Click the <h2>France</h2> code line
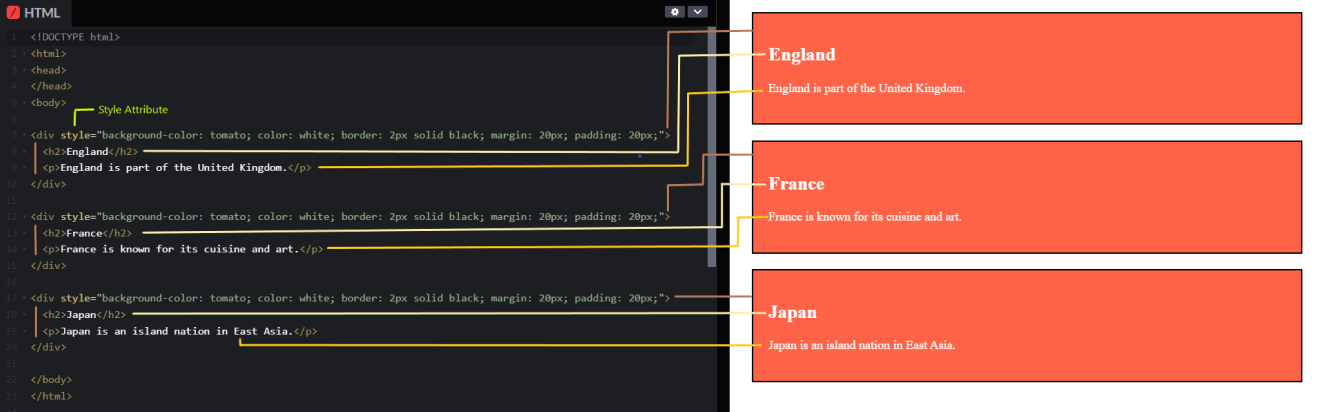 87,233
